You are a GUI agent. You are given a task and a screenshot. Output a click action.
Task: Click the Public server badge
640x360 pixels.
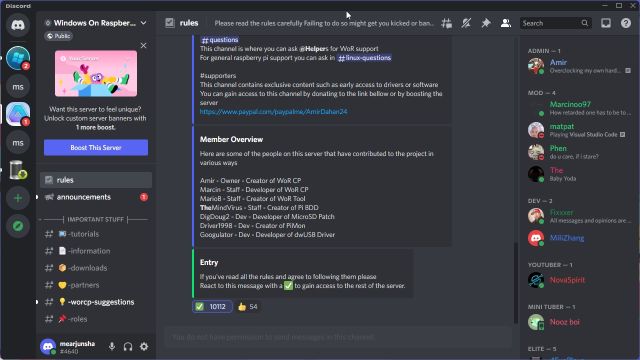(x=58, y=36)
